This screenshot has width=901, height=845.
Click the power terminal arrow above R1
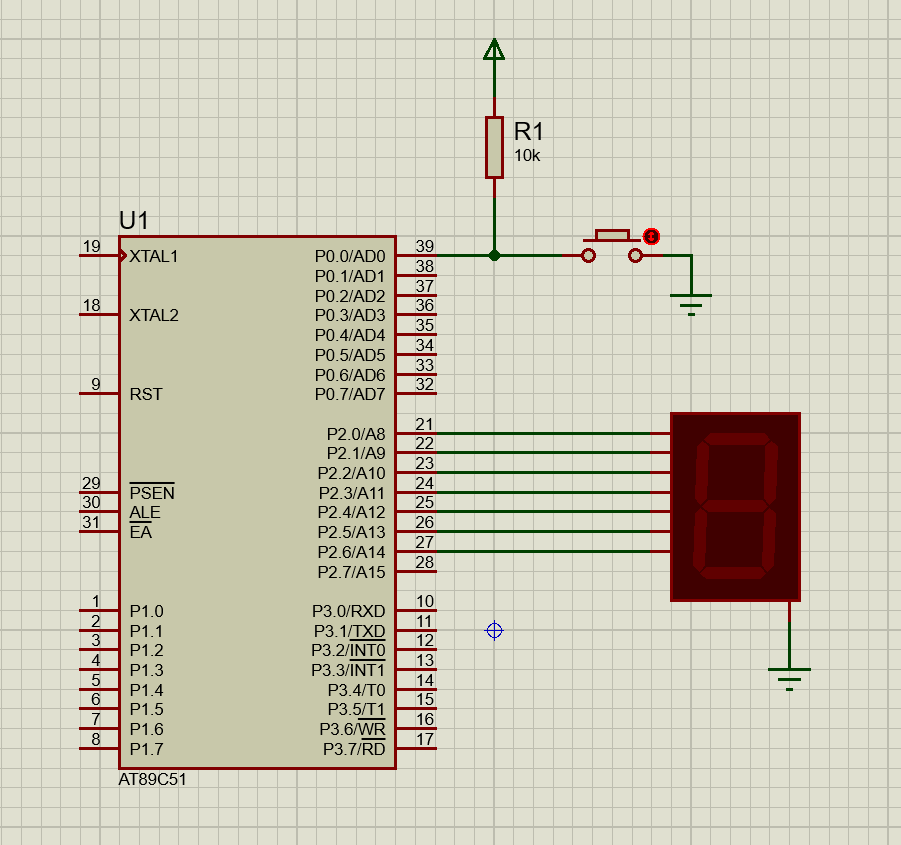[x=494, y=49]
